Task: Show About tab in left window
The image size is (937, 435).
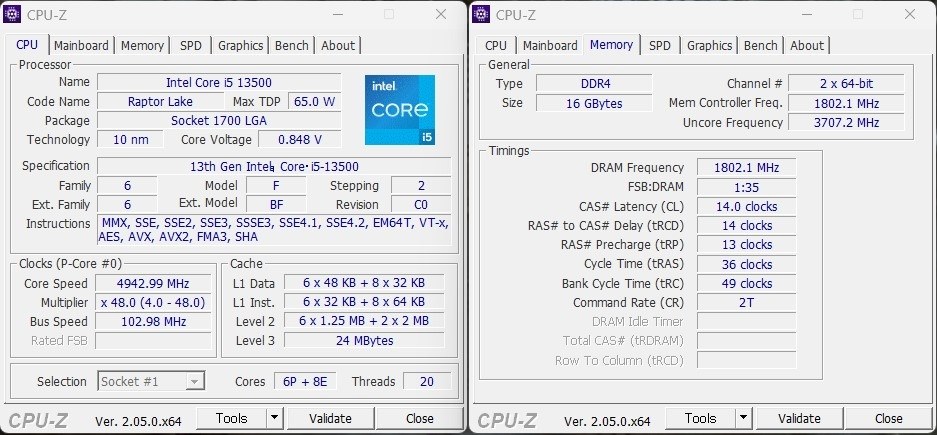Action: 338,45
